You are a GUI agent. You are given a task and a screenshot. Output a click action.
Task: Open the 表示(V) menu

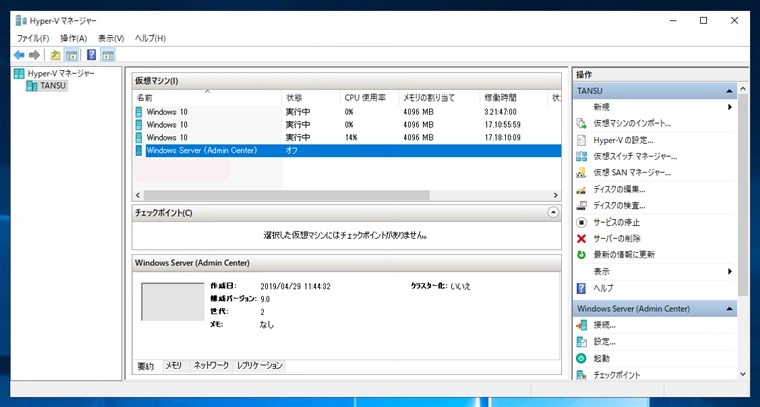click(x=111, y=38)
